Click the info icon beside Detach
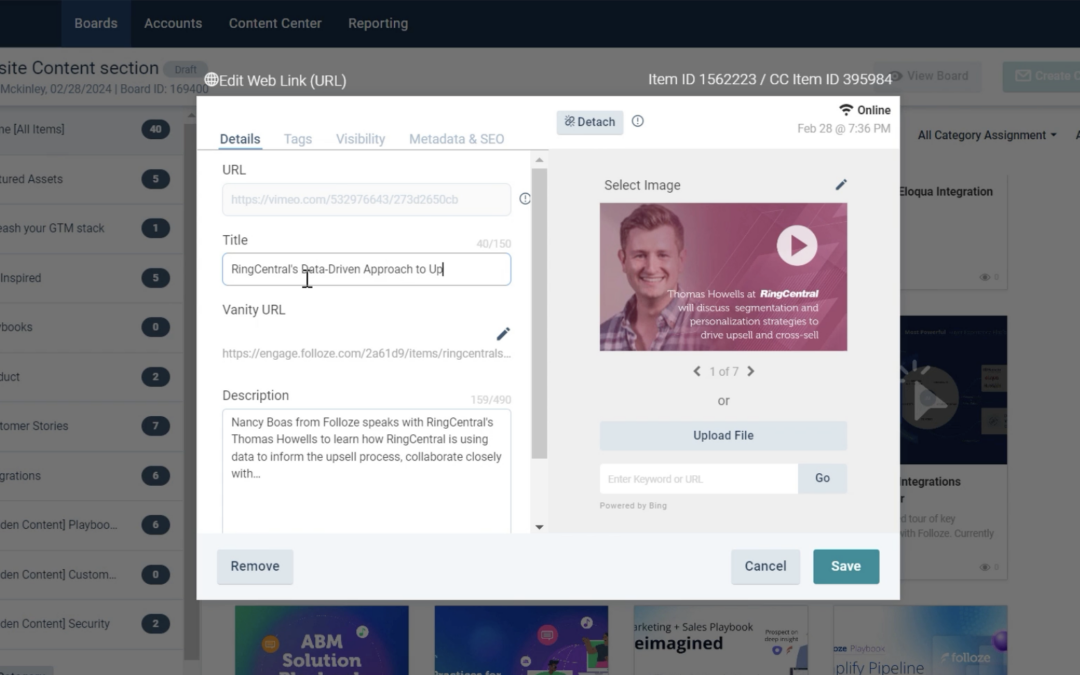Viewport: 1080px width, 675px height. 638,121
